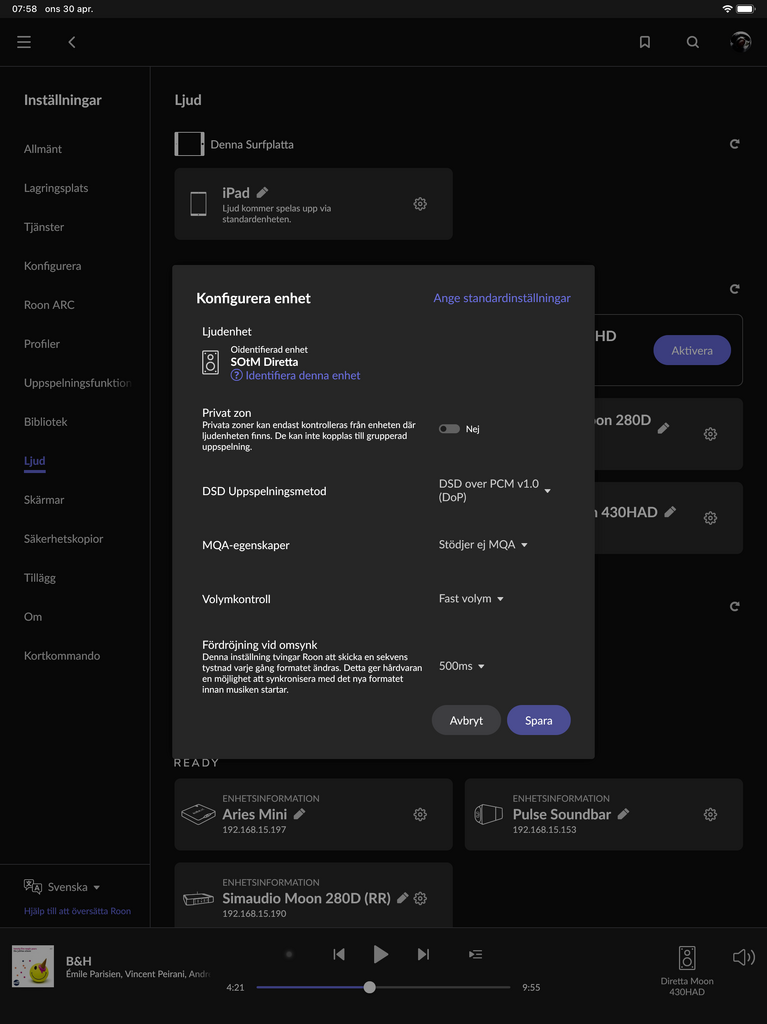Click the playback progress slider handle
Image resolution: width=767 pixels, height=1024 pixels.
pyautogui.click(x=370, y=987)
